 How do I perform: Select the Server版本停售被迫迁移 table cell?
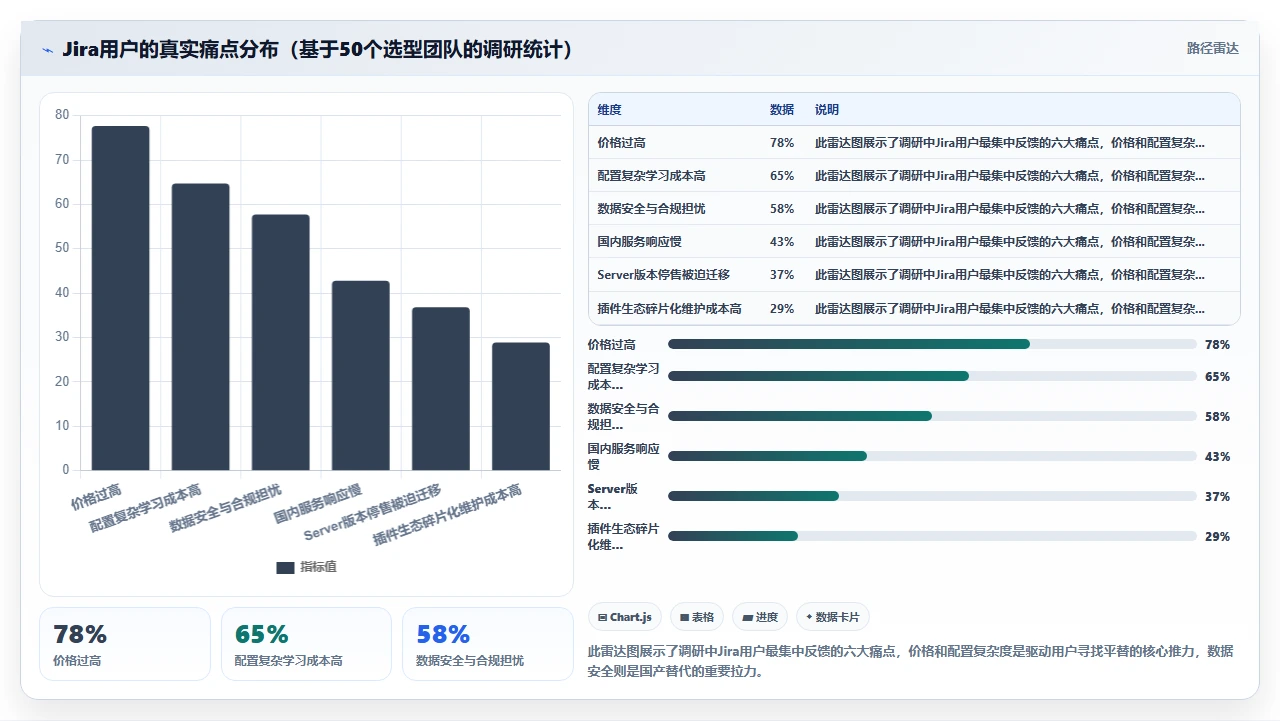point(663,275)
